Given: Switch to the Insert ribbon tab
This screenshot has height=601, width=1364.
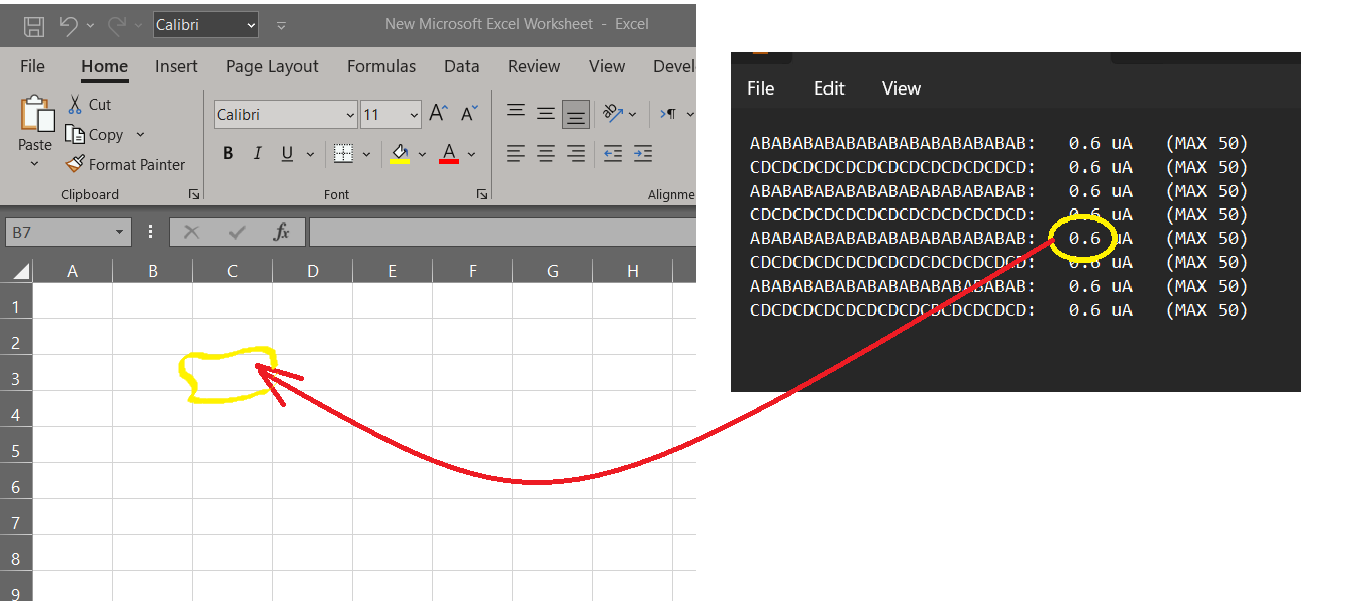Looking at the screenshot, I should (x=176, y=66).
